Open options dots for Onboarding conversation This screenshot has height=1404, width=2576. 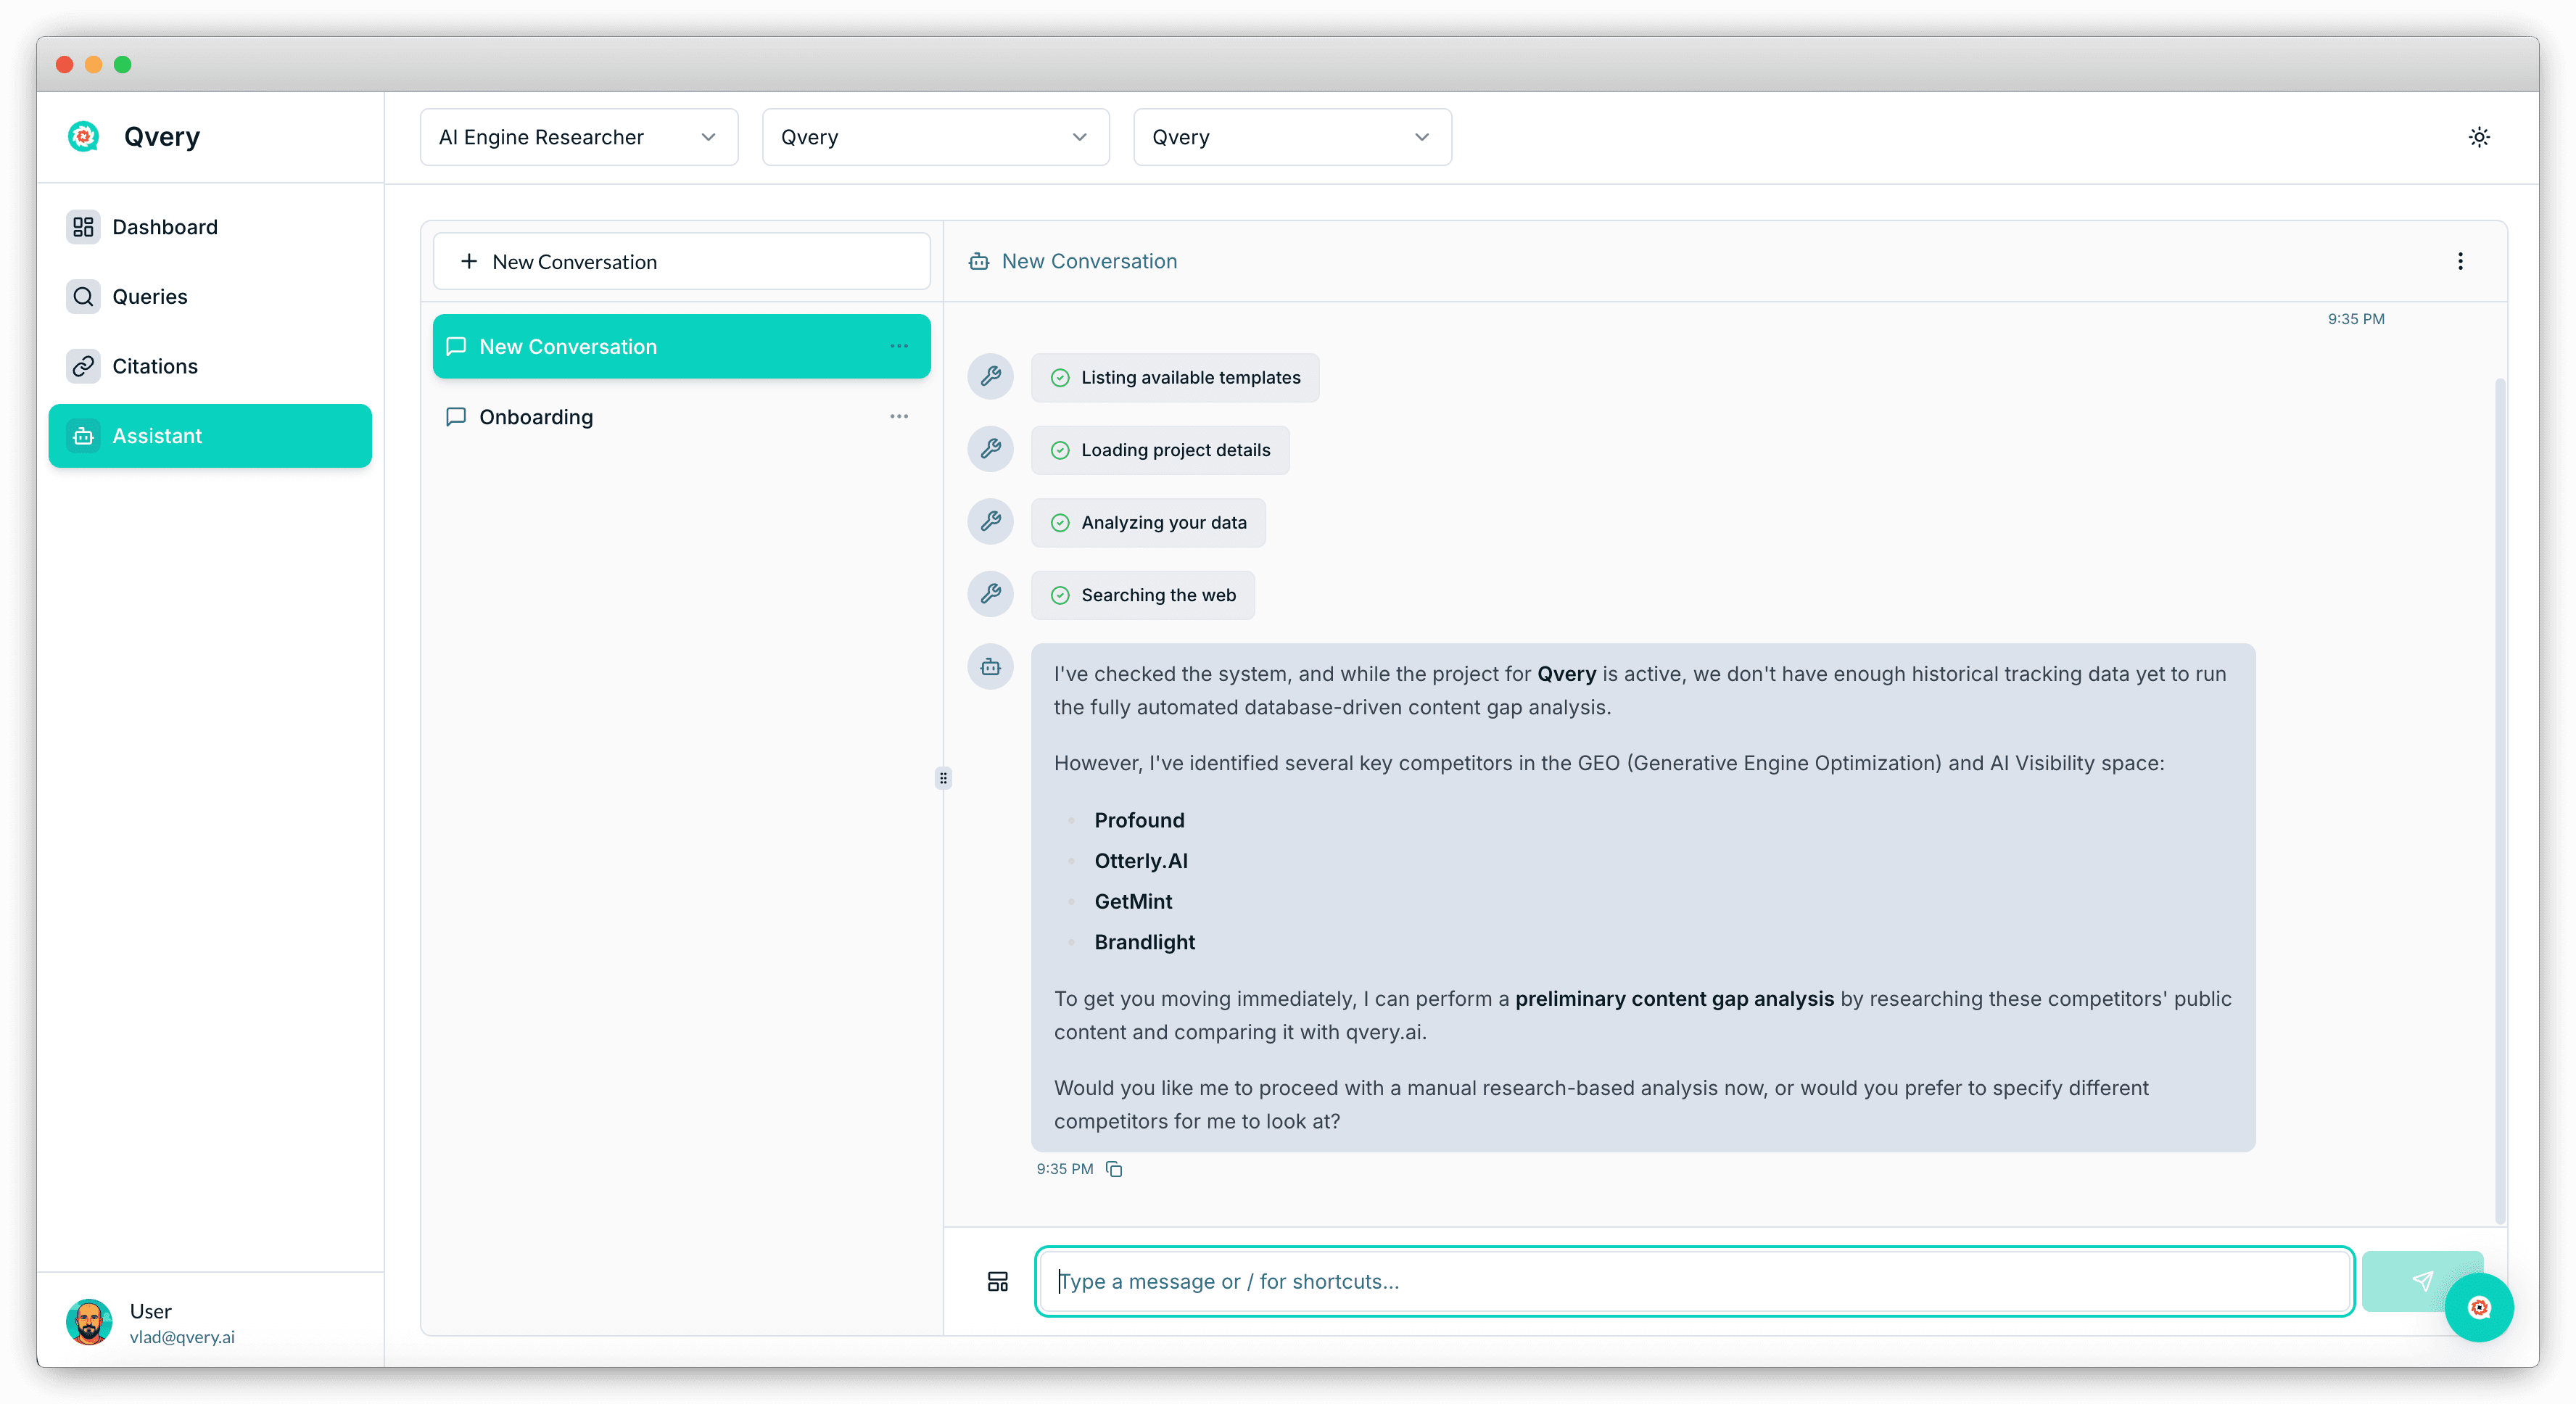tap(898, 416)
